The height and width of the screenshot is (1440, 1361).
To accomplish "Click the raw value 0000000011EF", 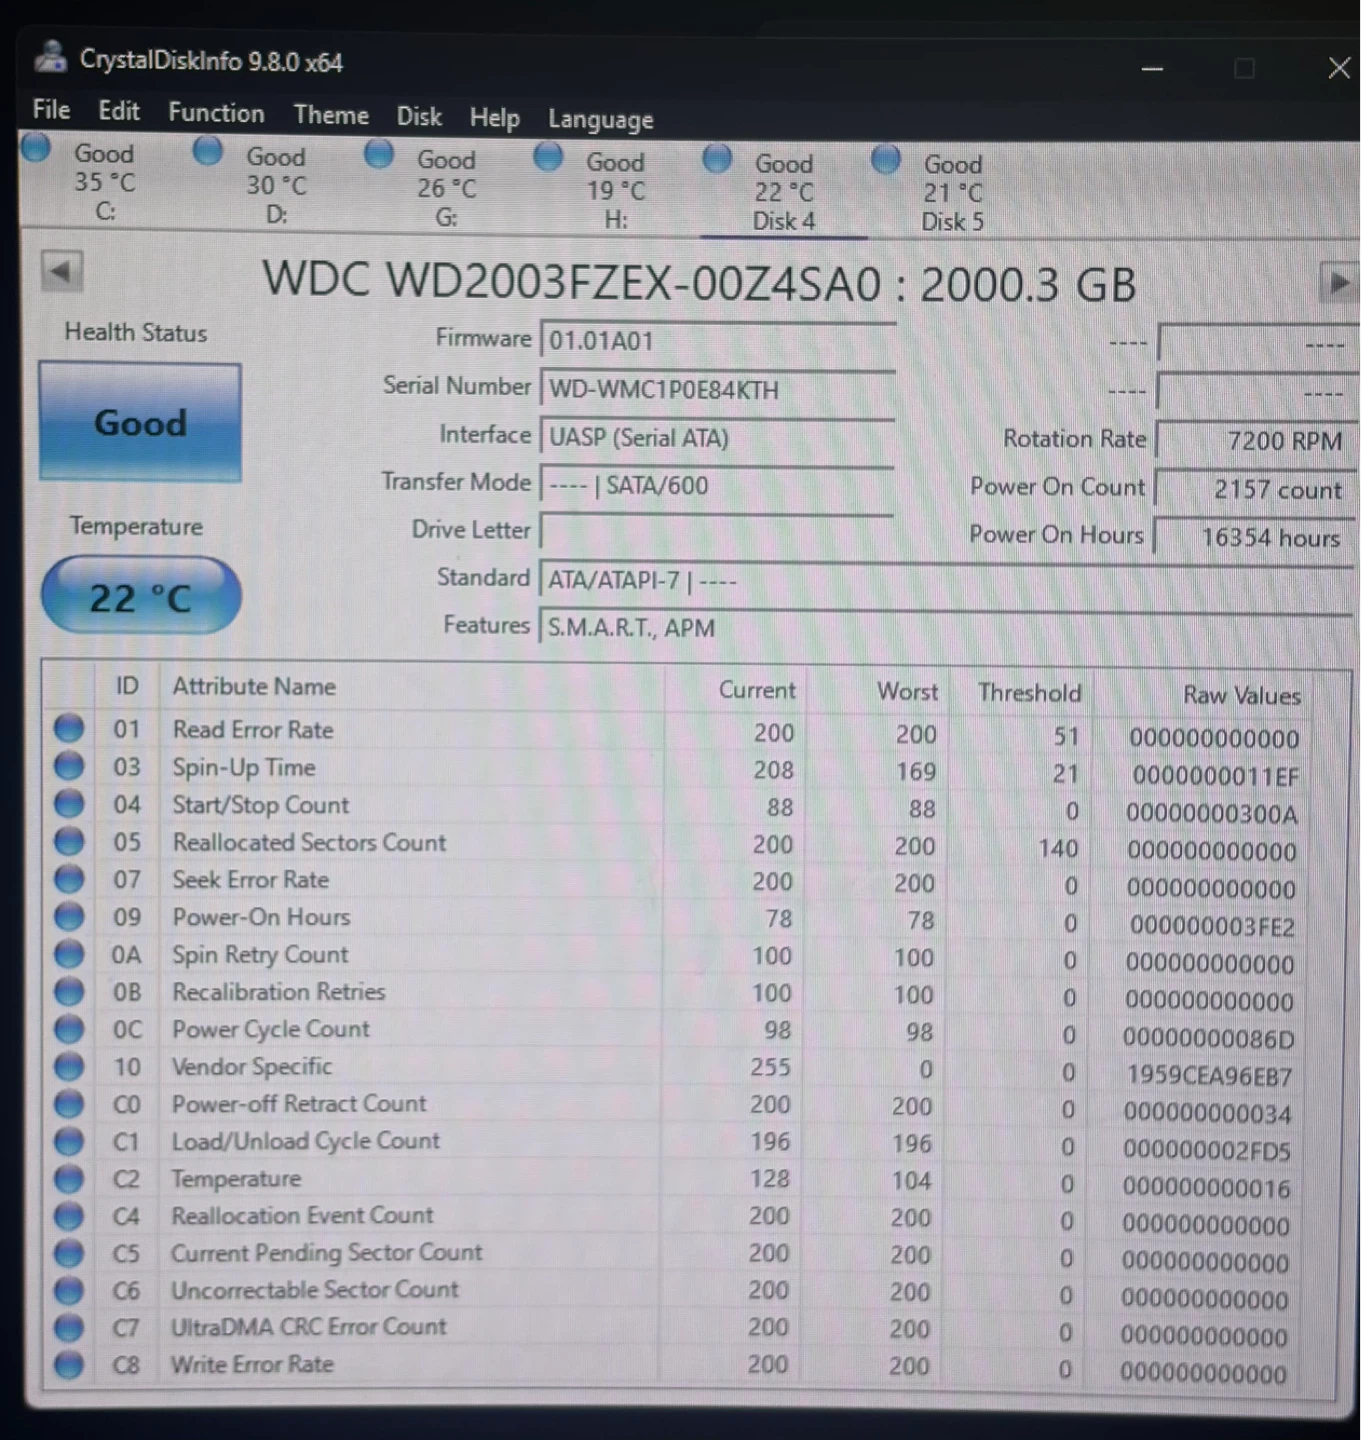I will coord(1216,776).
